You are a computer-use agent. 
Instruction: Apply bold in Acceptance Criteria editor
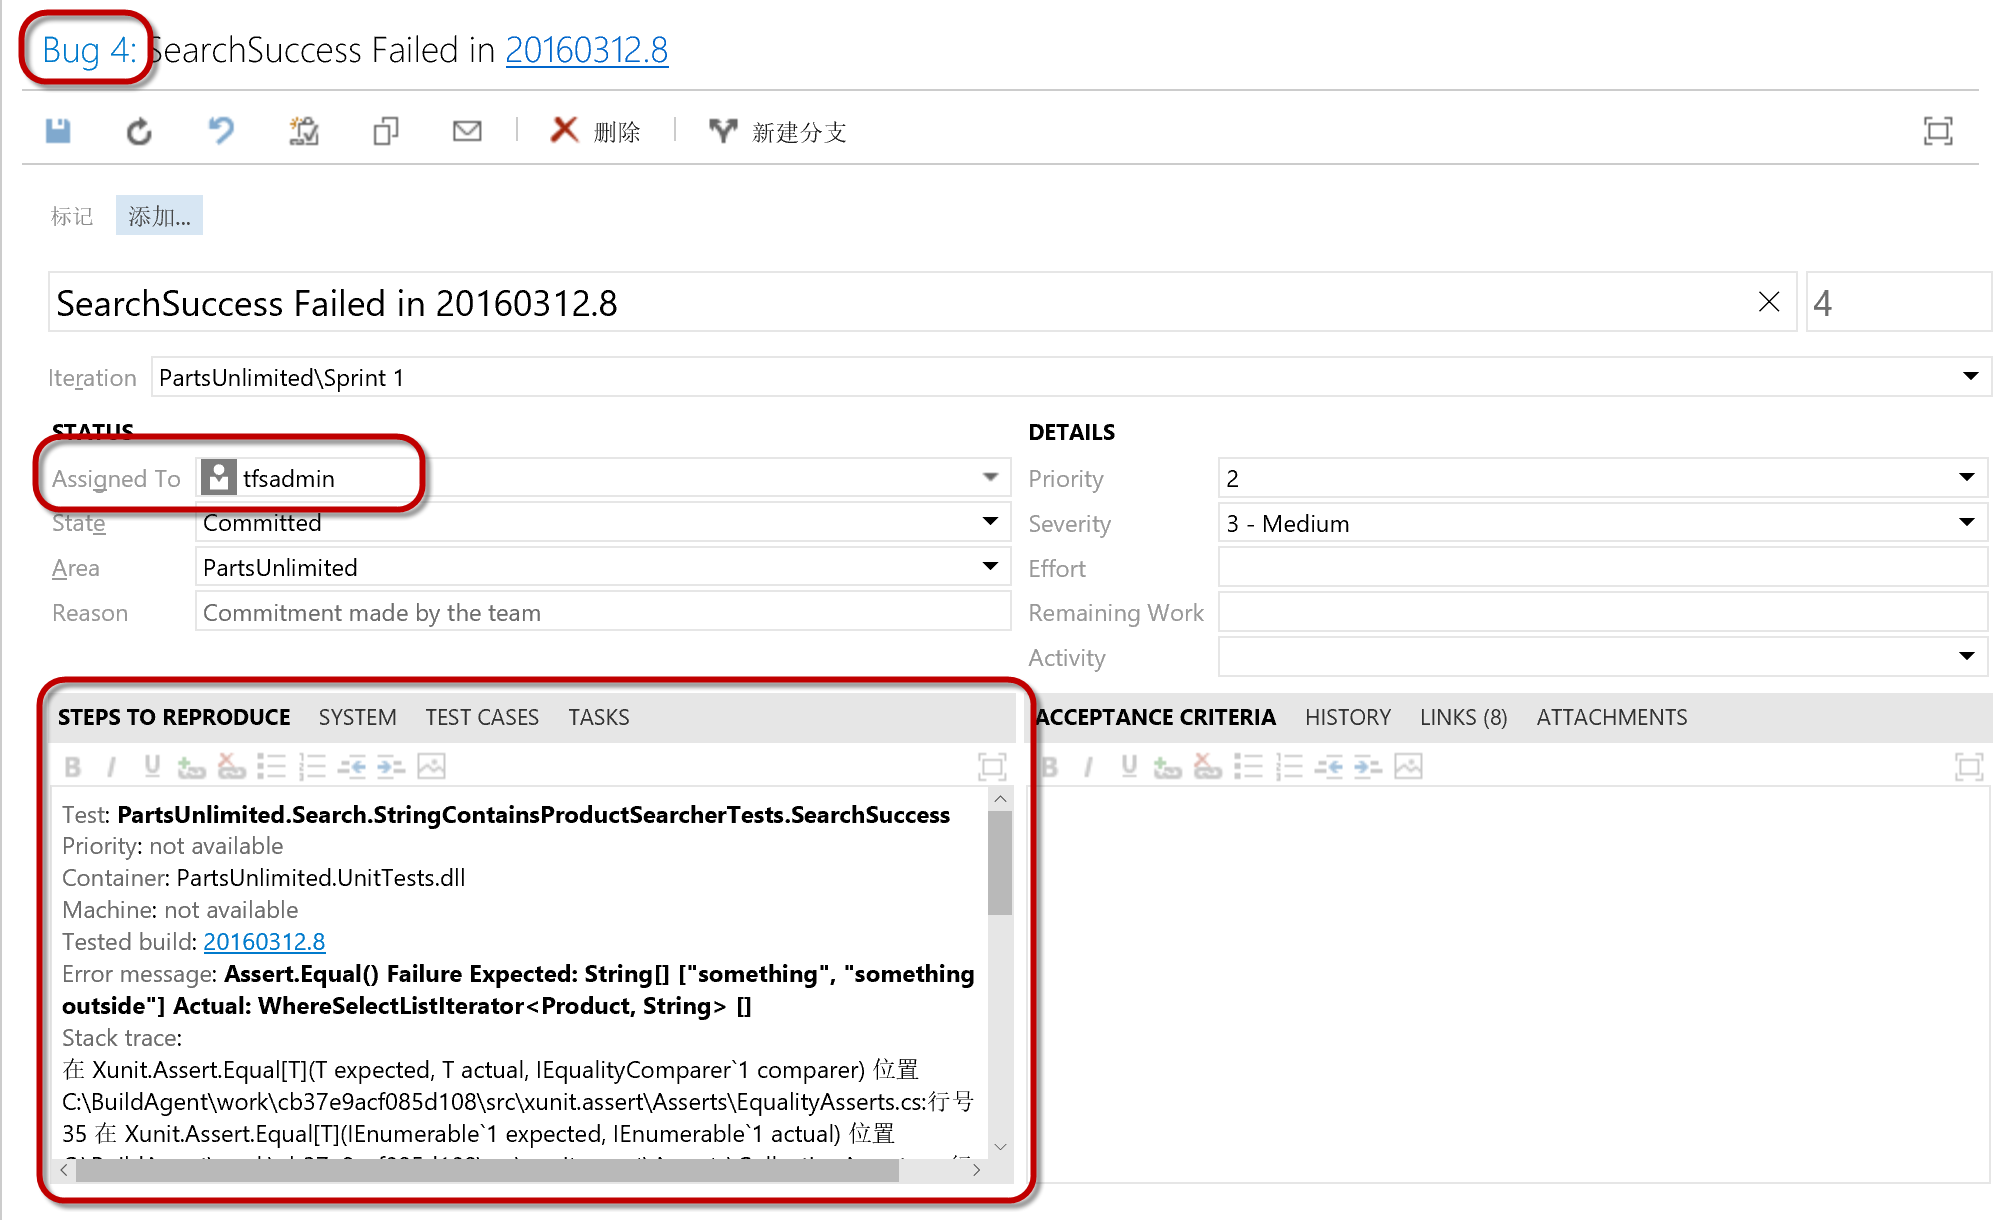click(x=1049, y=767)
